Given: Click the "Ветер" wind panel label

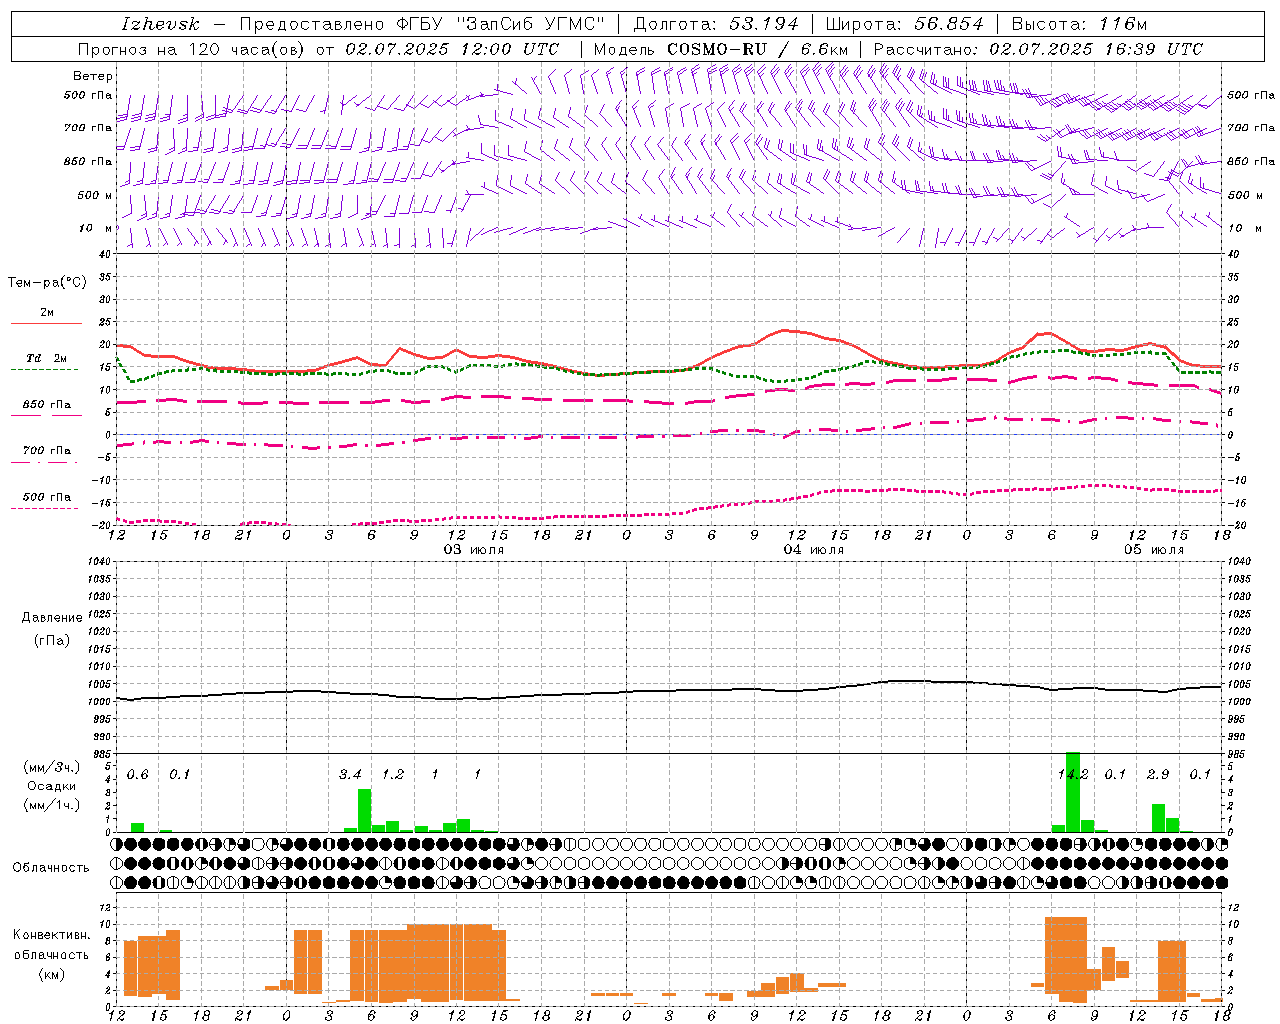Looking at the screenshot, I should click(93, 76).
